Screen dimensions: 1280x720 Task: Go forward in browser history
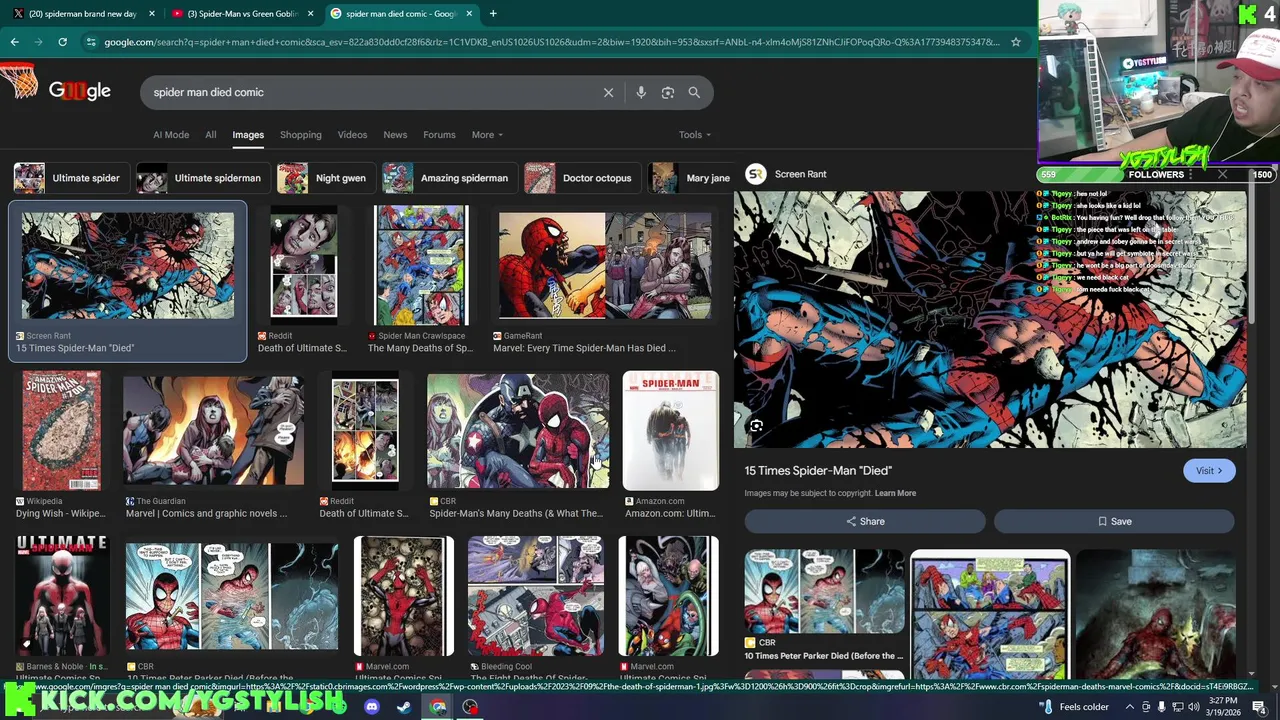38,42
